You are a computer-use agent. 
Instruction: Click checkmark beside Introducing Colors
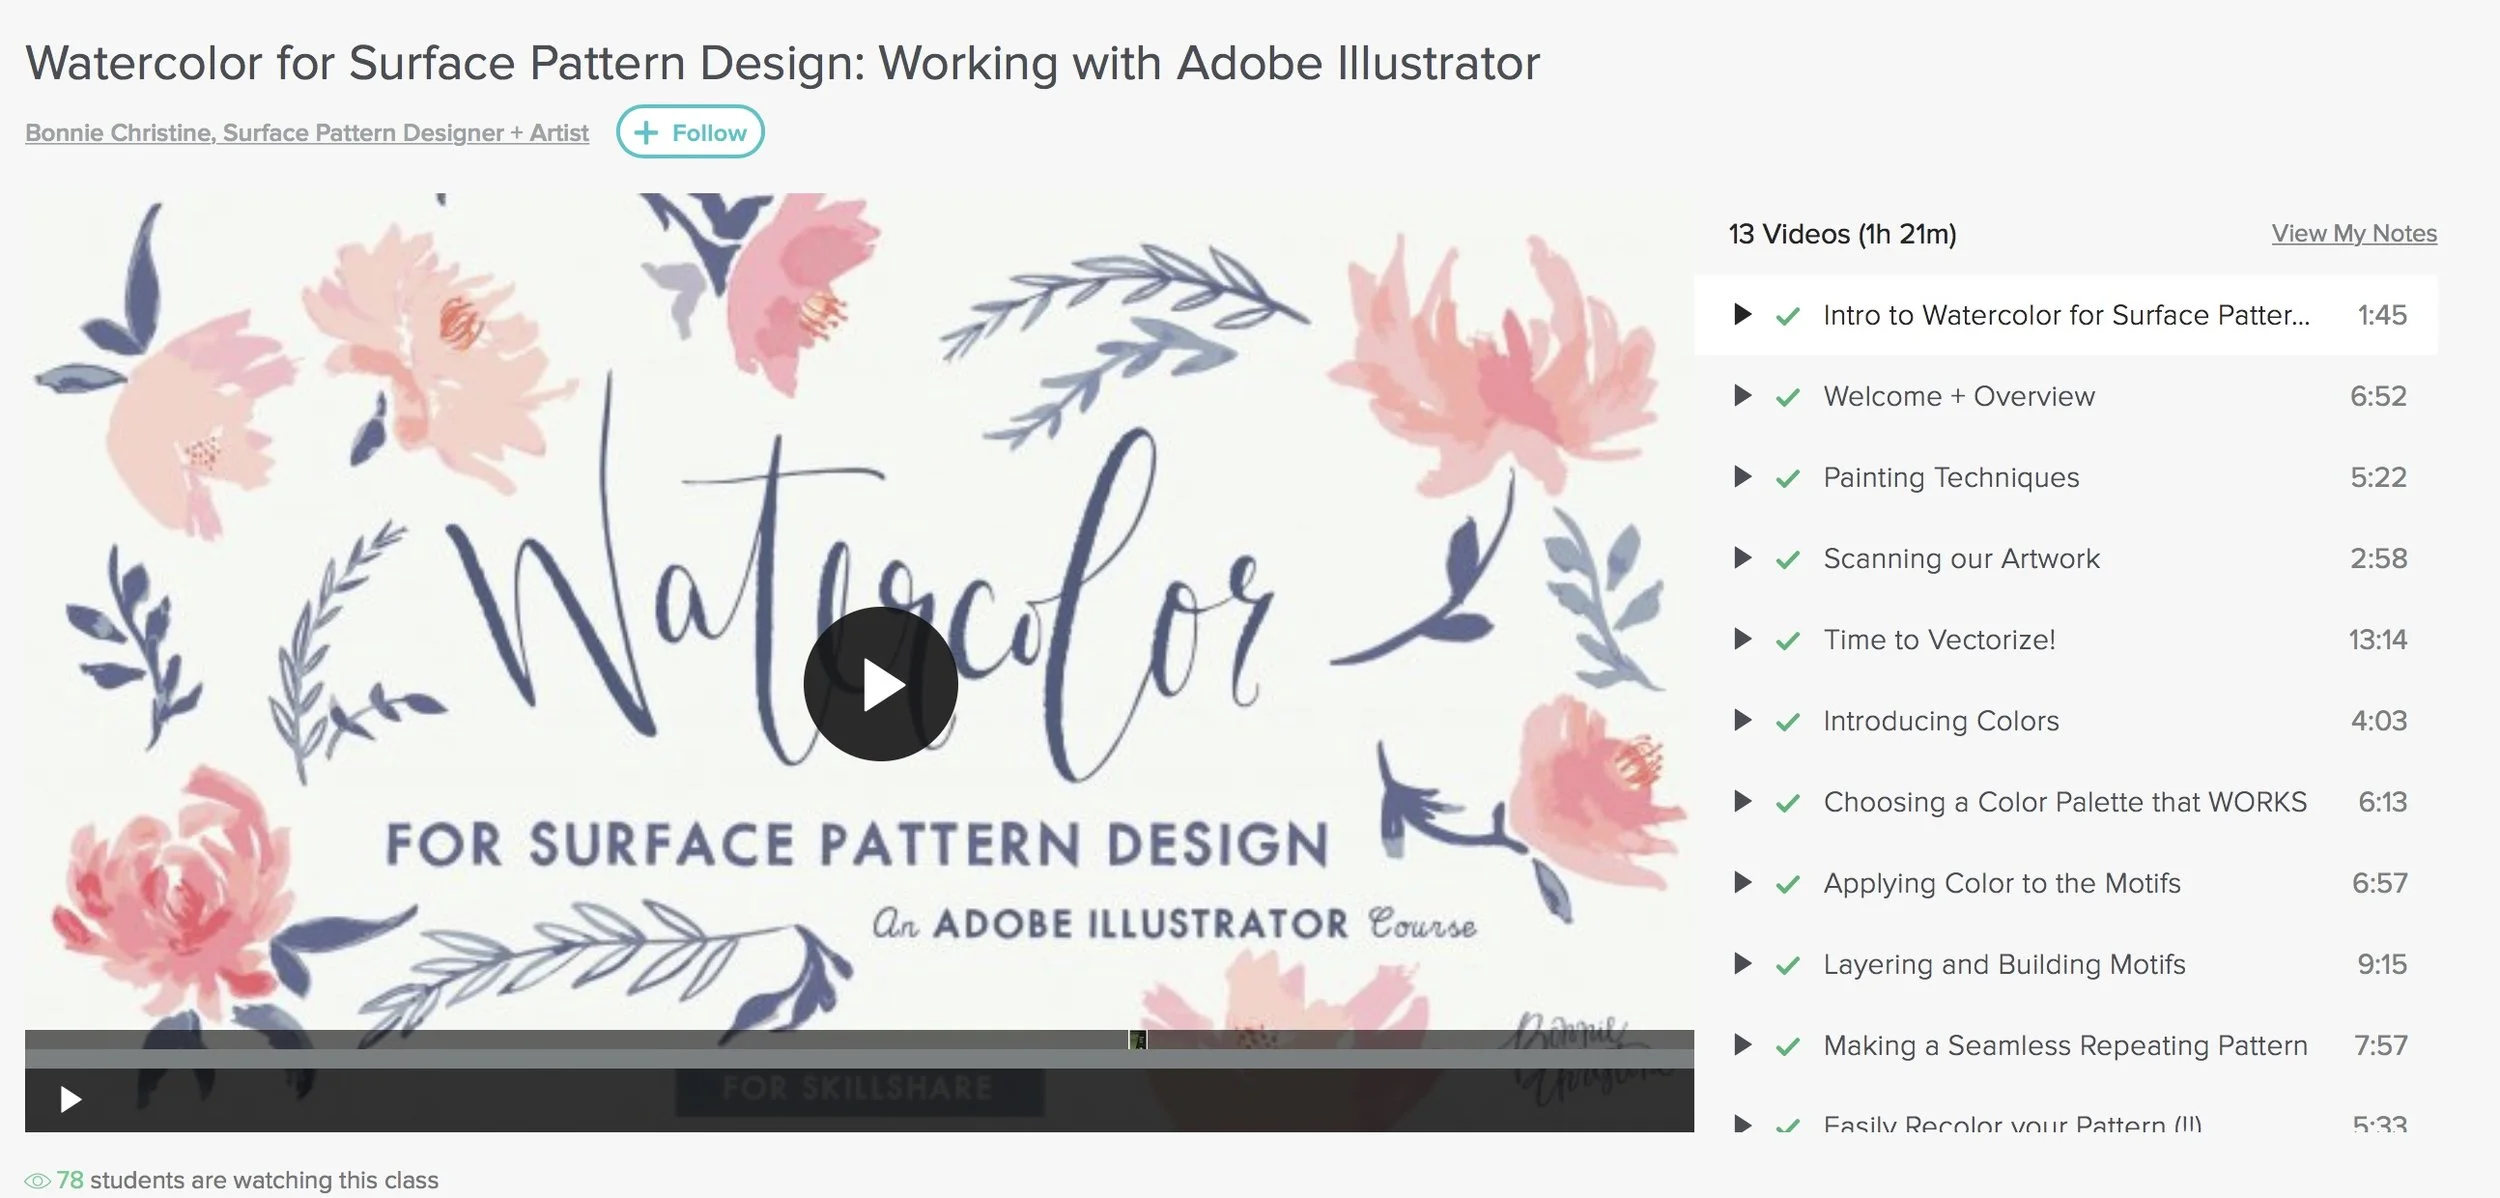tap(1787, 722)
